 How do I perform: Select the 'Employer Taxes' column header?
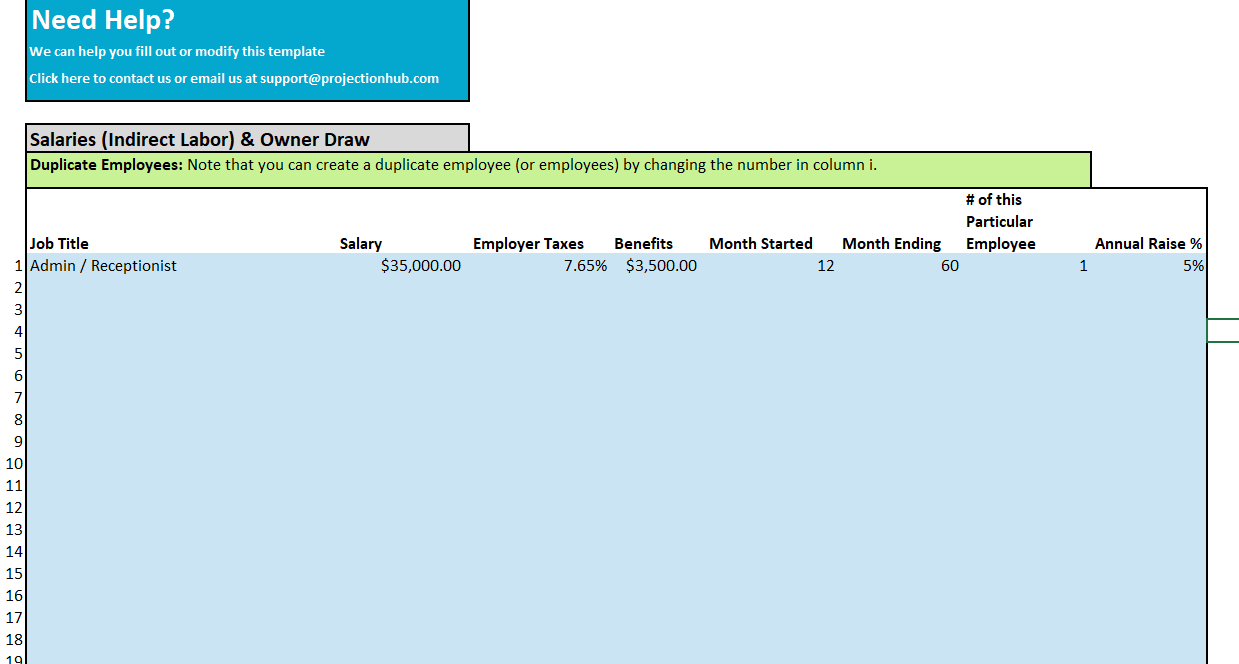(528, 243)
